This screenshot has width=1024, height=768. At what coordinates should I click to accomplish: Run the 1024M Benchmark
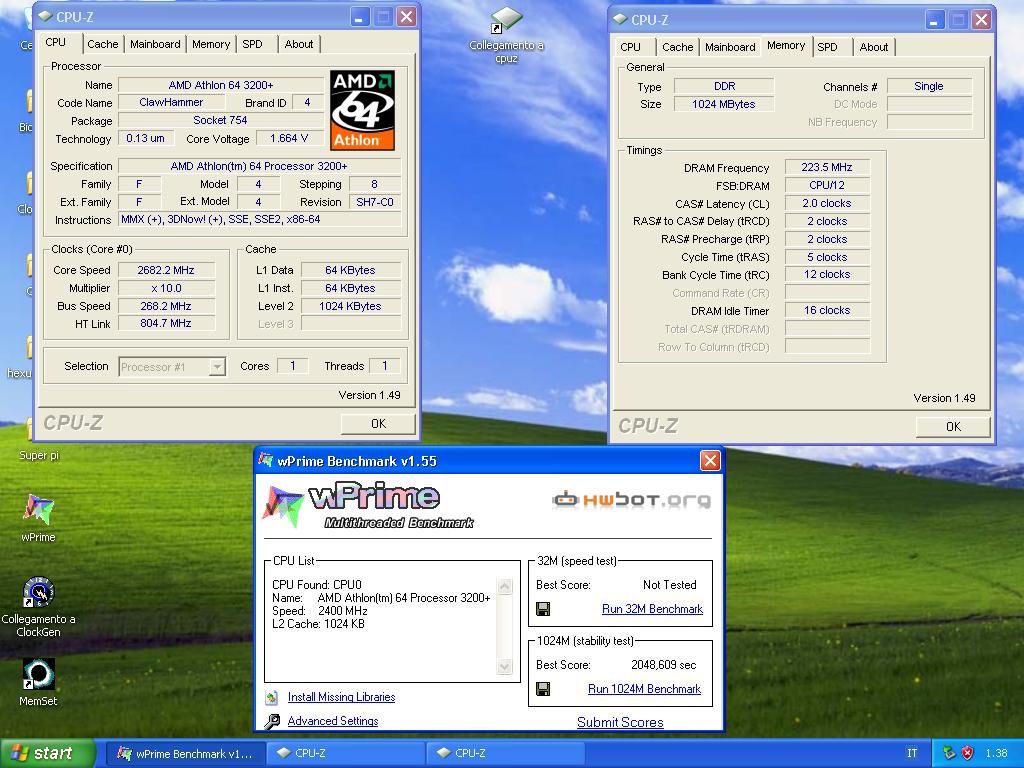(x=645, y=689)
